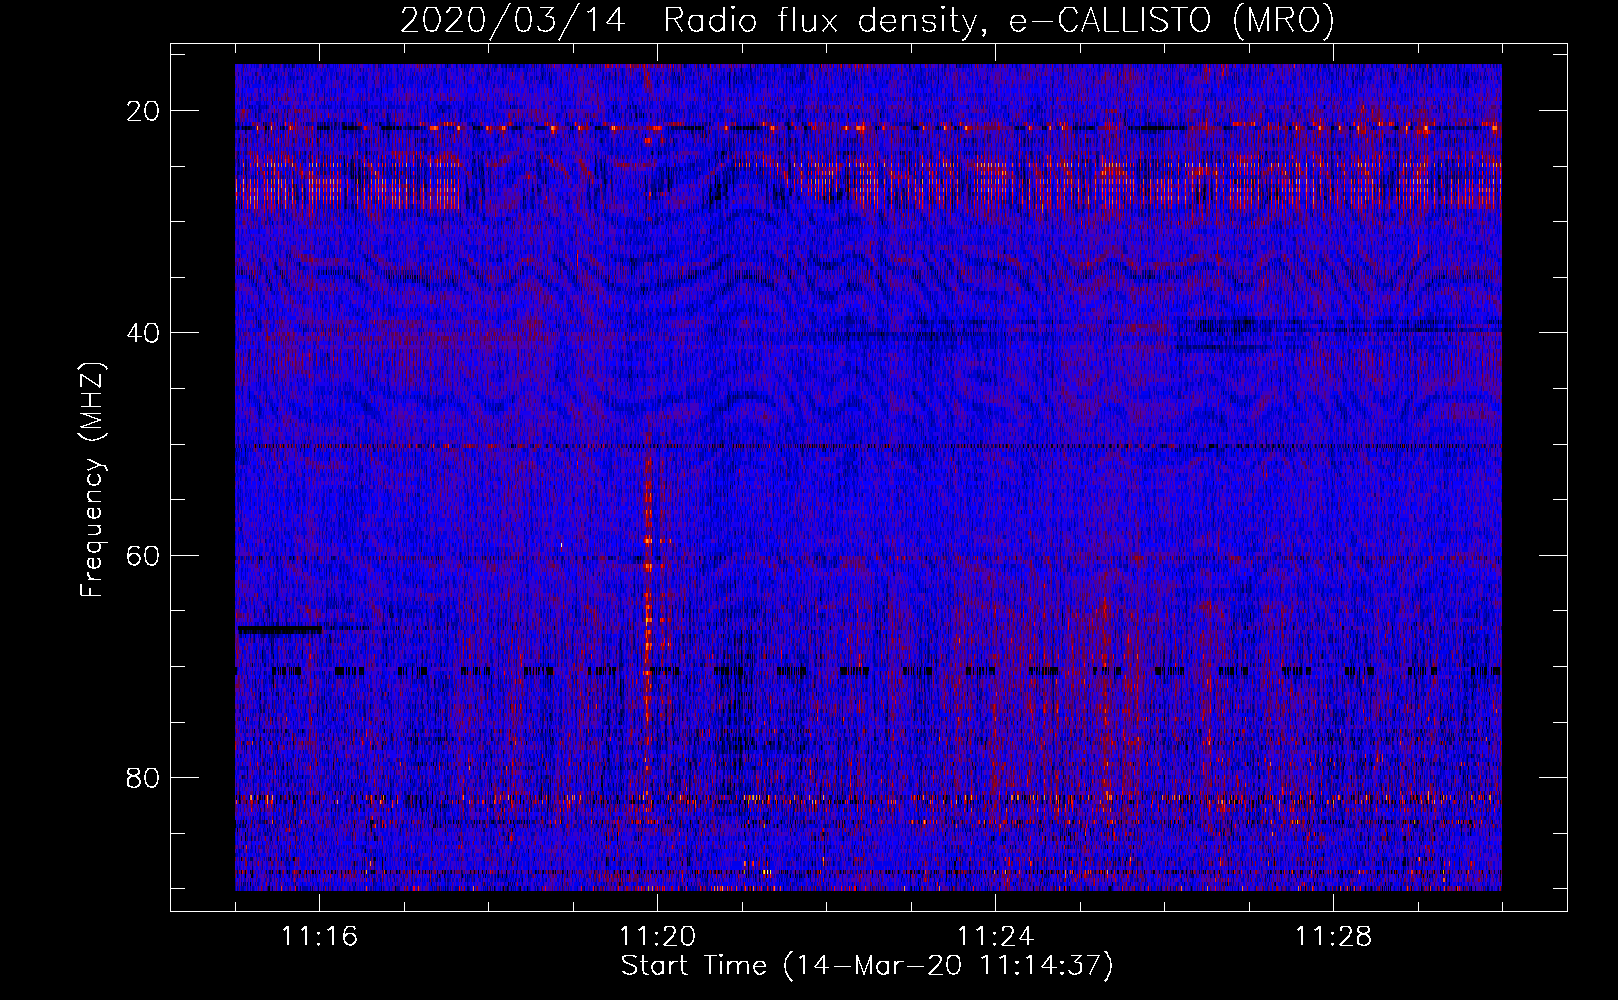Click the 'Frequency (MHZ)' y-axis label
The width and height of the screenshot is (1618, 1000).
(x=92, y=480)
